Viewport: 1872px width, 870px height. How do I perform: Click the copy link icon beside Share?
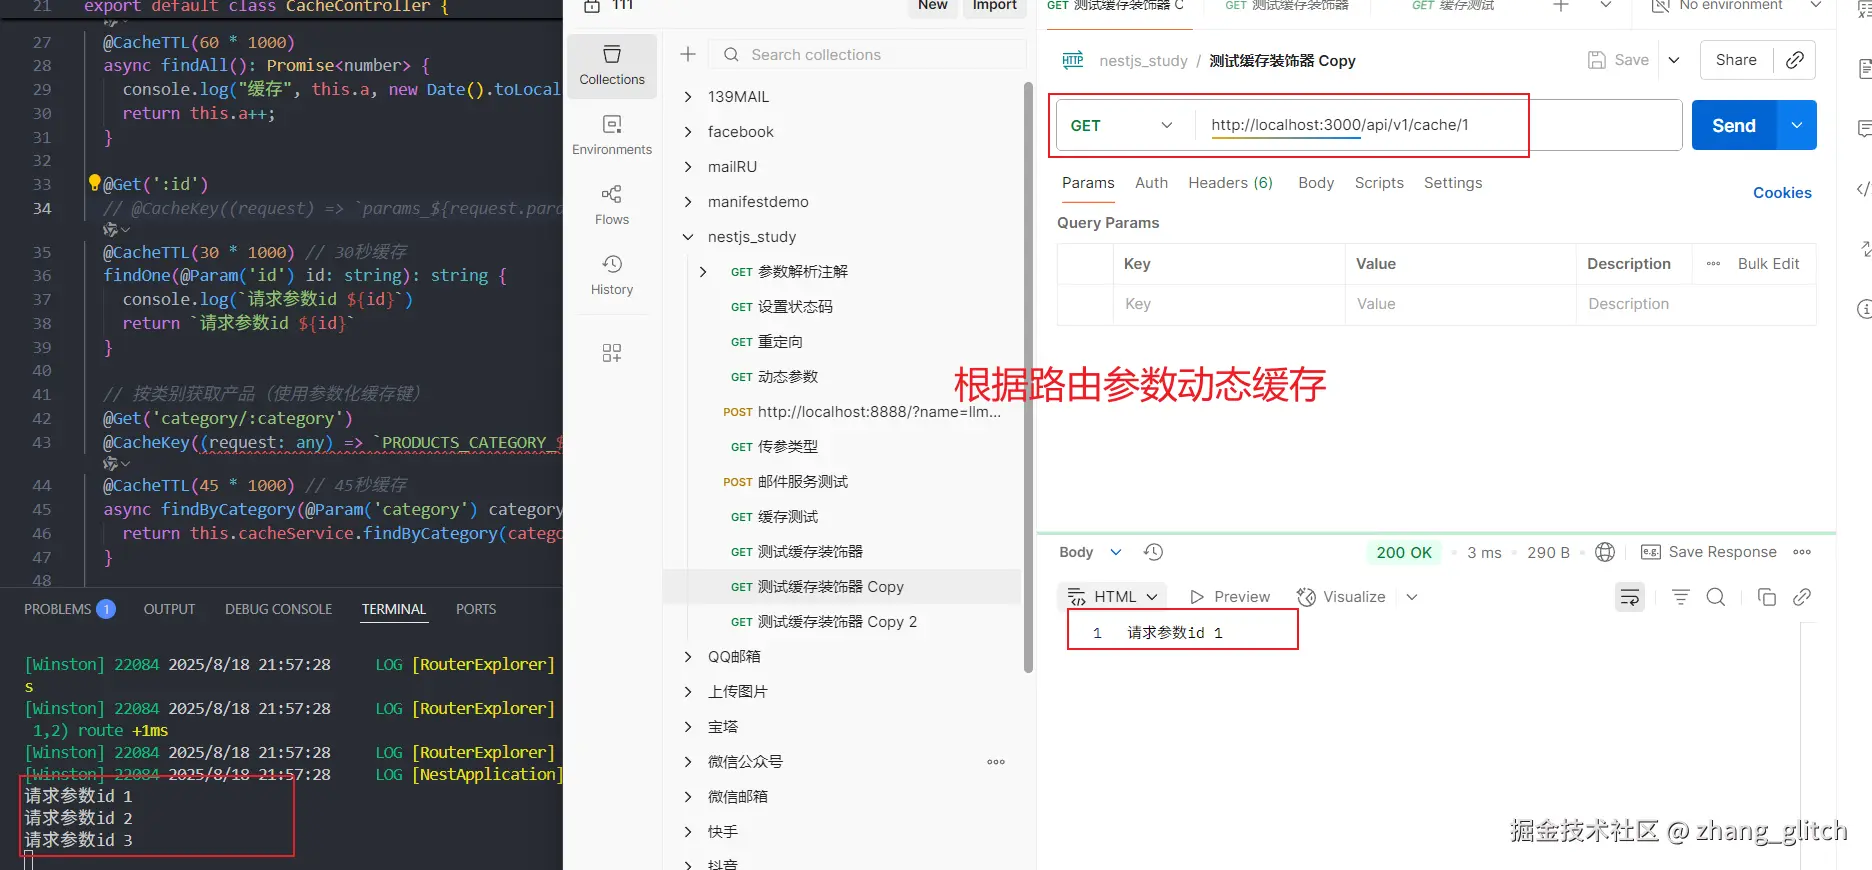1795,60
